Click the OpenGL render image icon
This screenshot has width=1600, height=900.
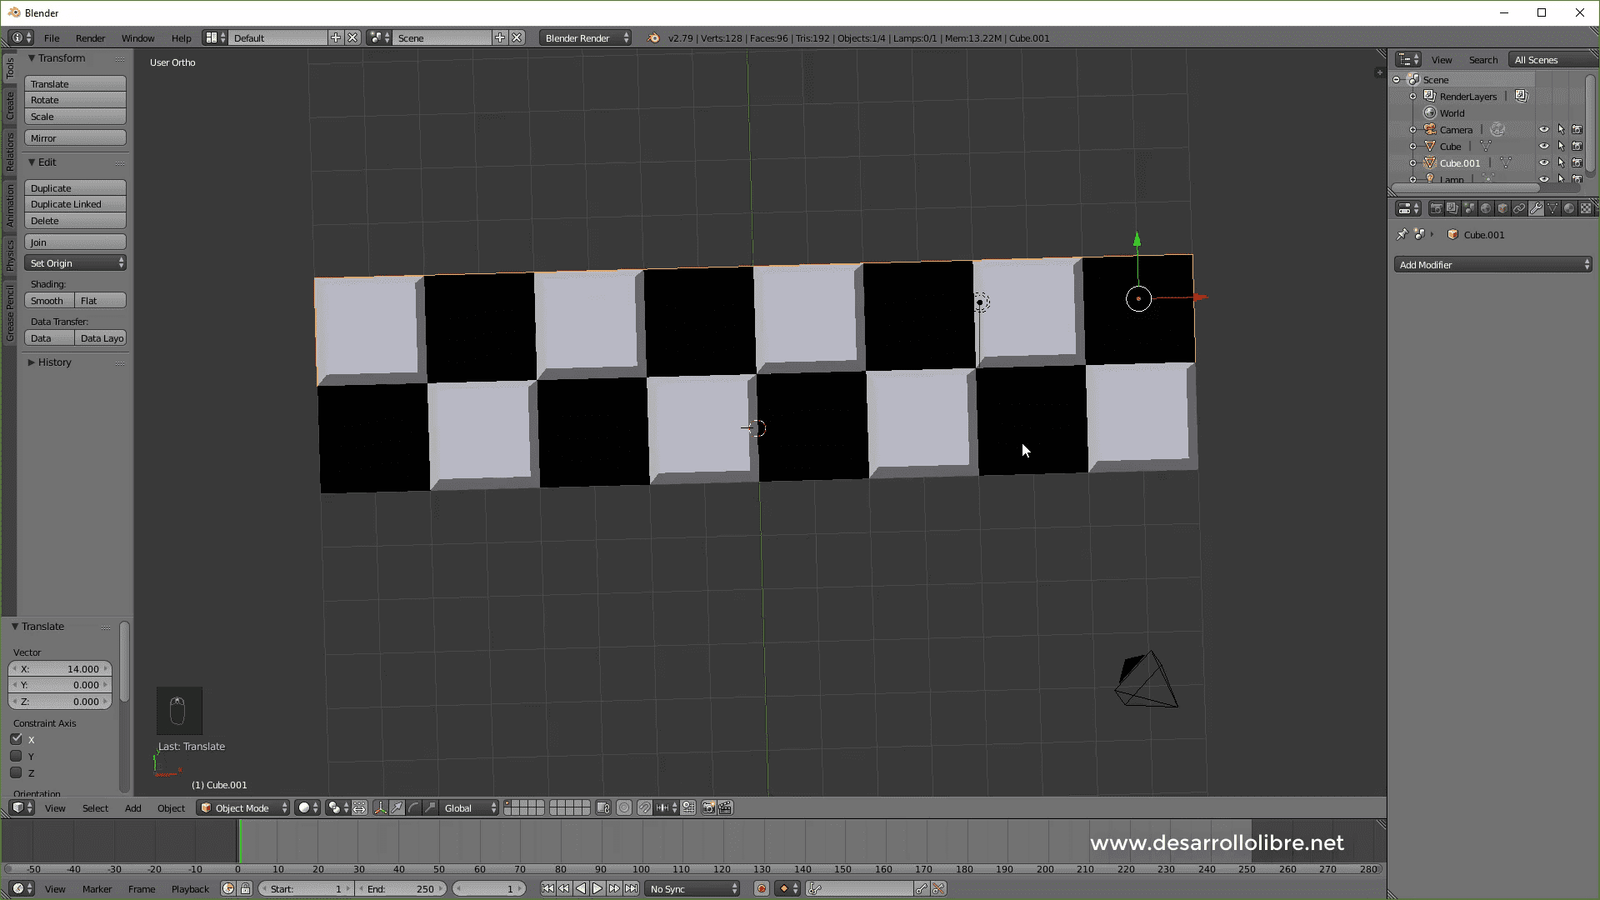coord(709,808)
